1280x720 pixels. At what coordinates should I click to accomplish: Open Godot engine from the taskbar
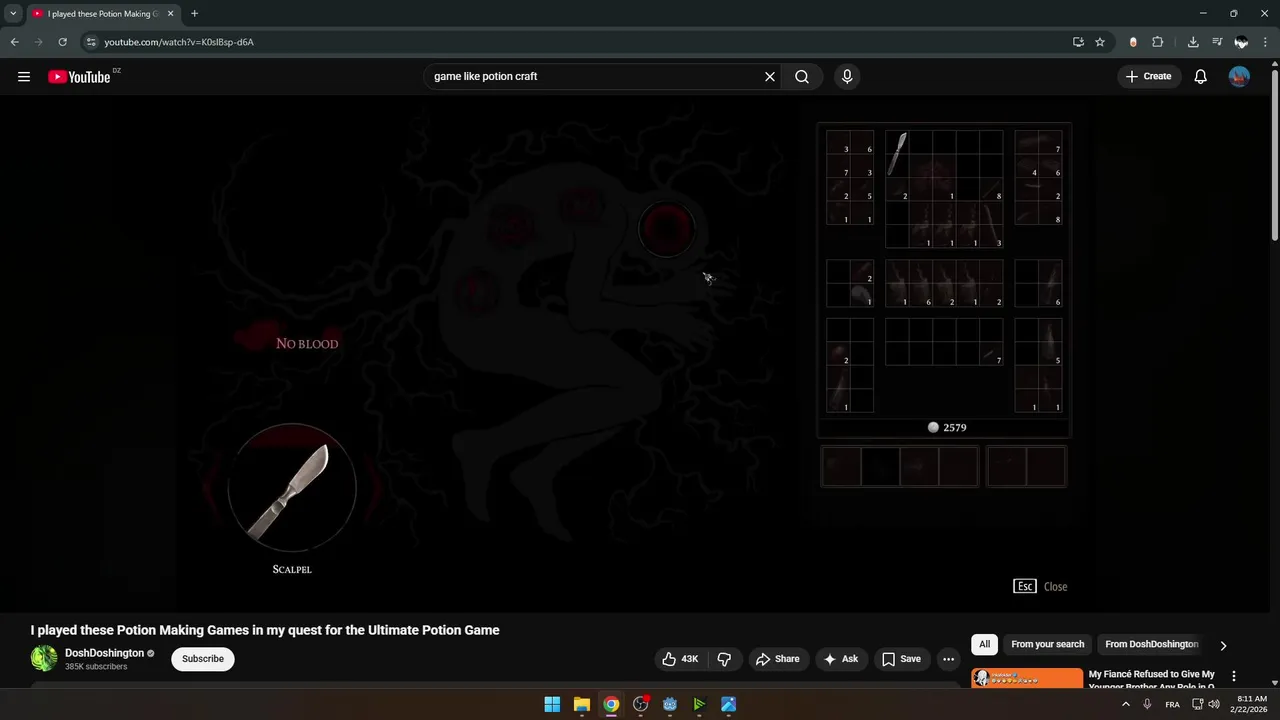click(670, 705)
